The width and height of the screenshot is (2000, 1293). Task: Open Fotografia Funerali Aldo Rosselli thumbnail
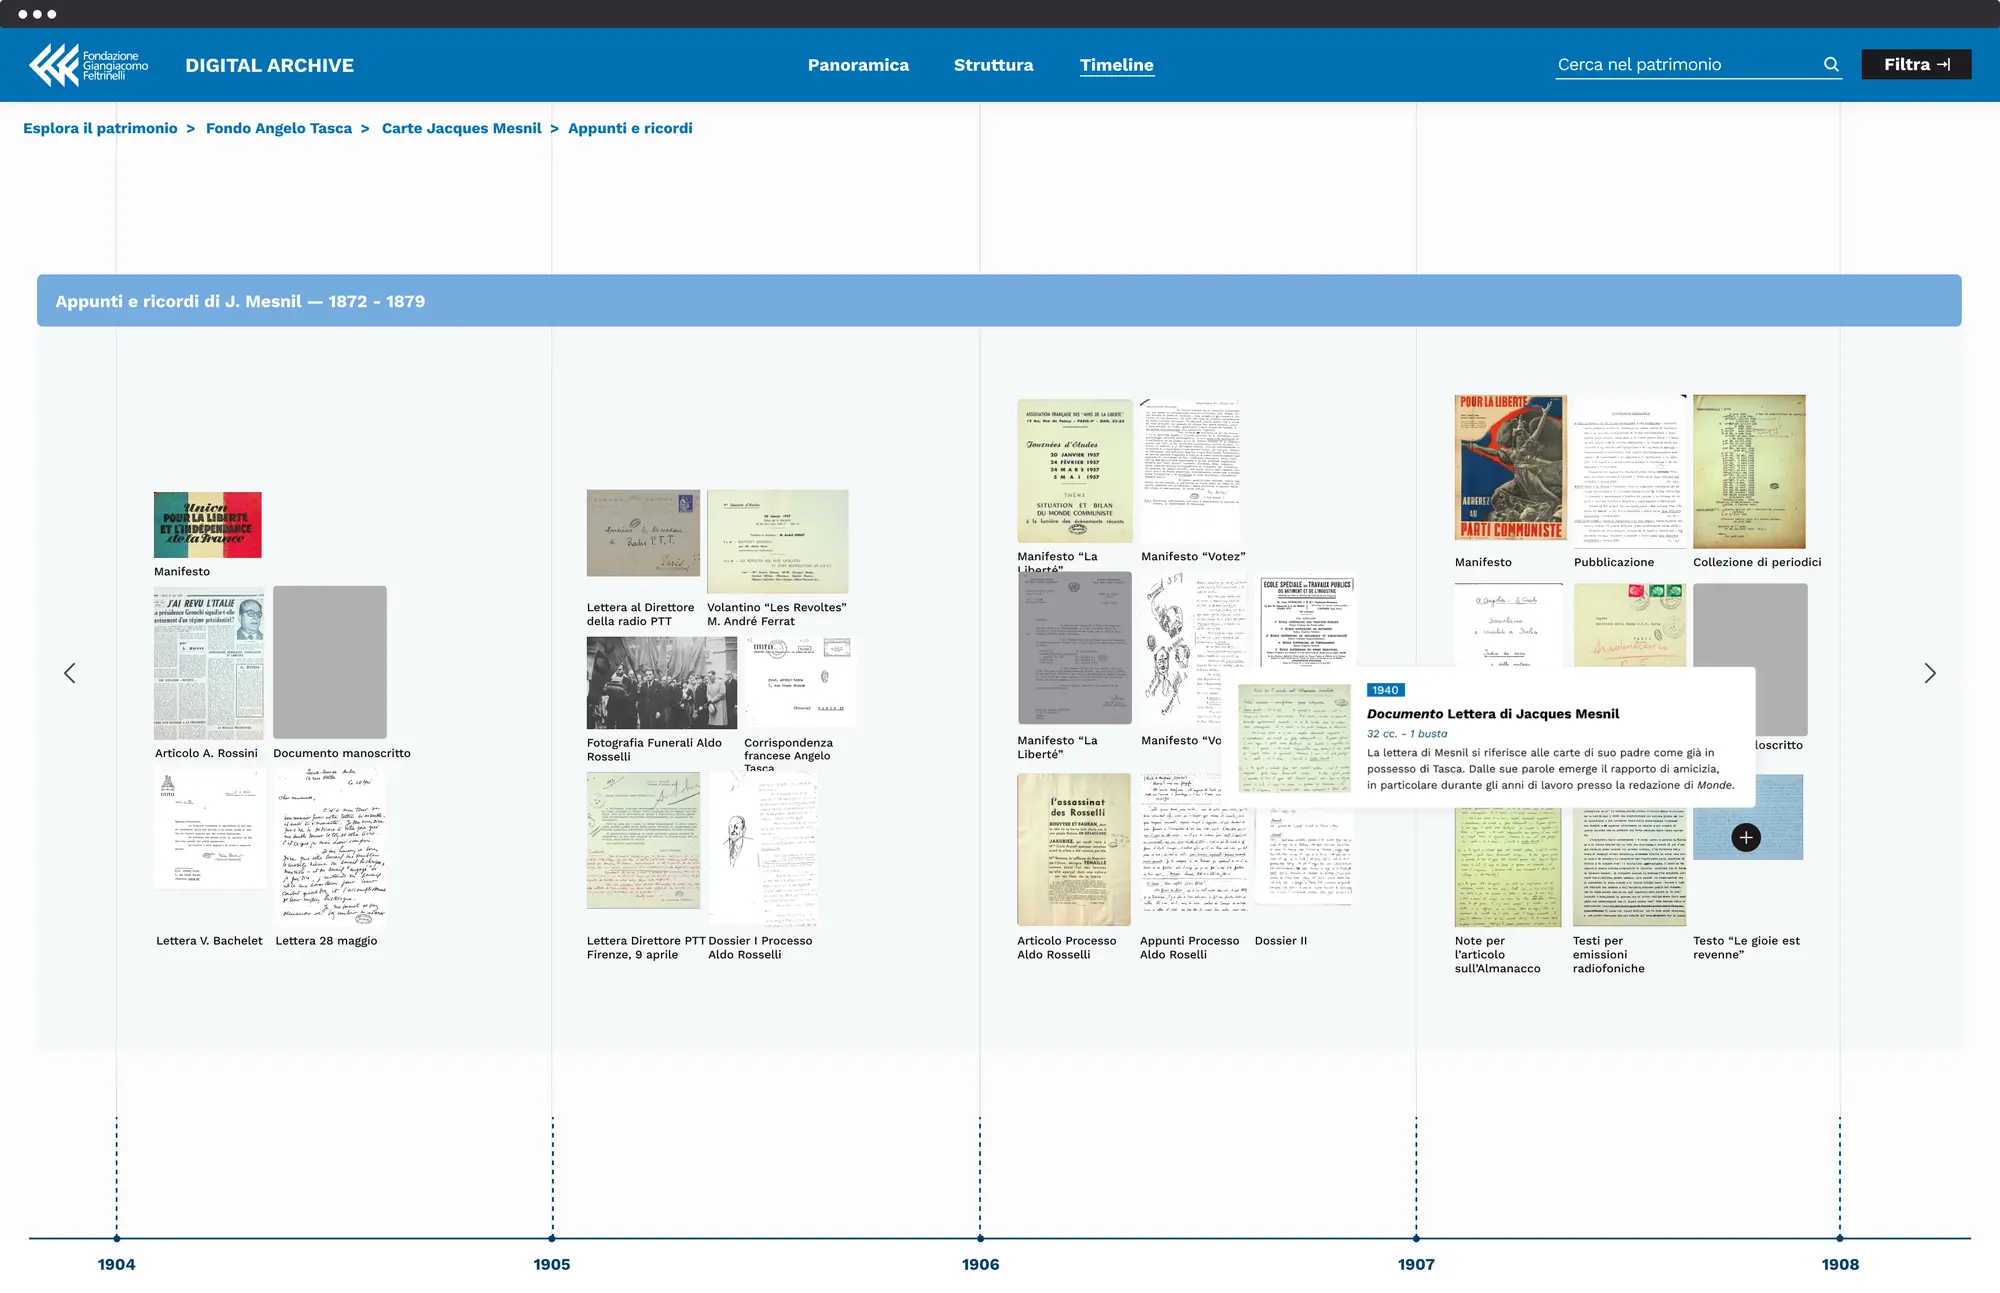click(x=661, y=683)
